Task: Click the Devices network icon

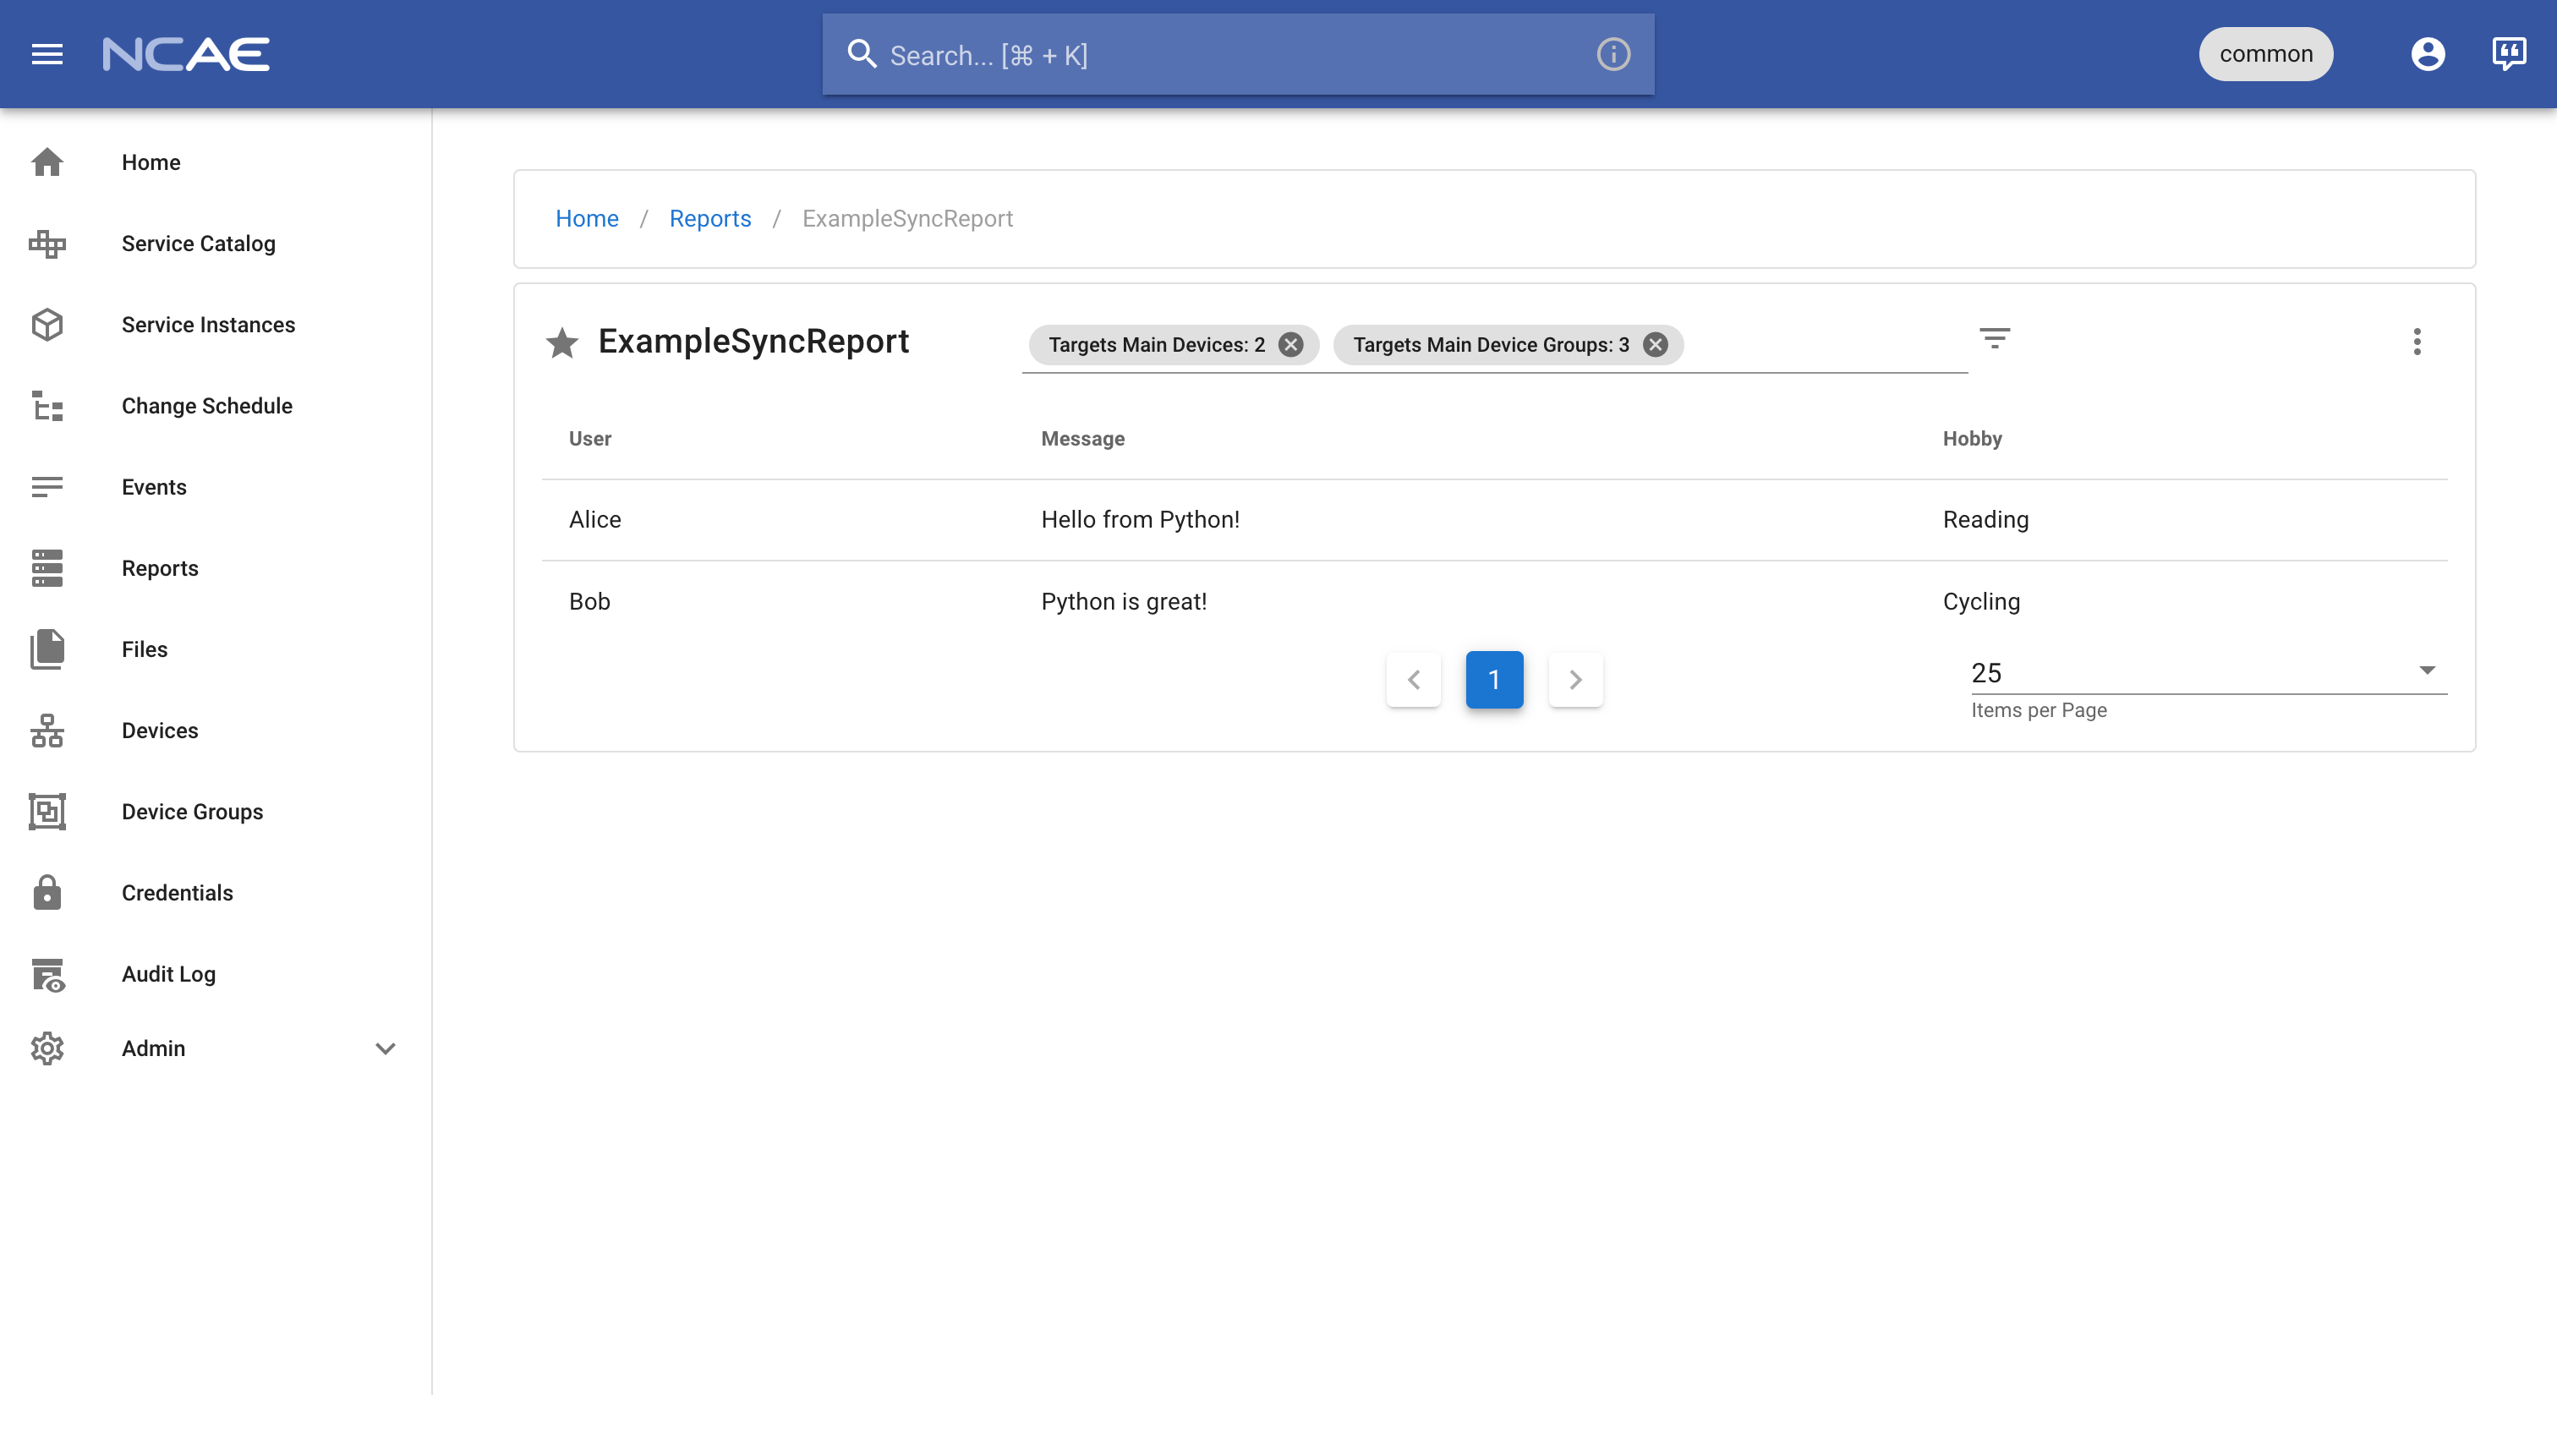Action: click(x=47, y=730)
